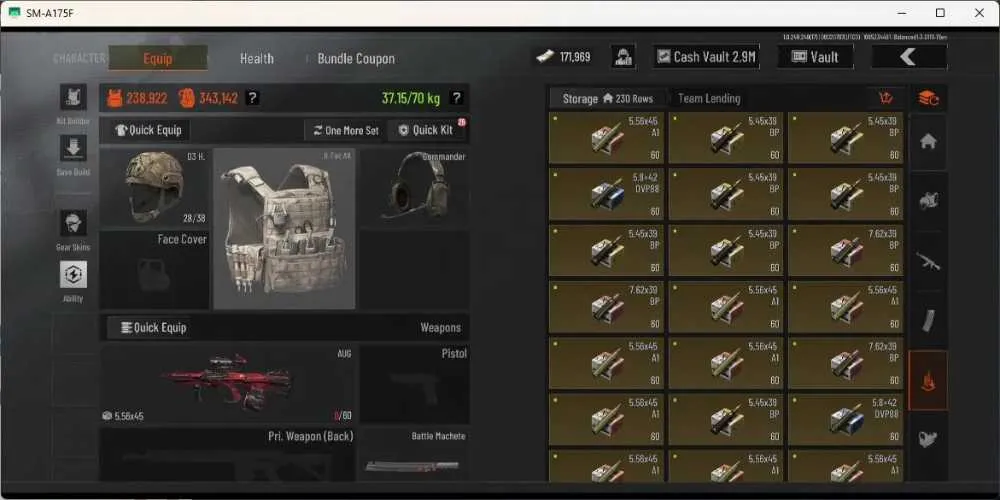Select 5.8x42 DVP88 ammo in second storage row
This screenshot has width=1000, height=500.
[606, 195]
